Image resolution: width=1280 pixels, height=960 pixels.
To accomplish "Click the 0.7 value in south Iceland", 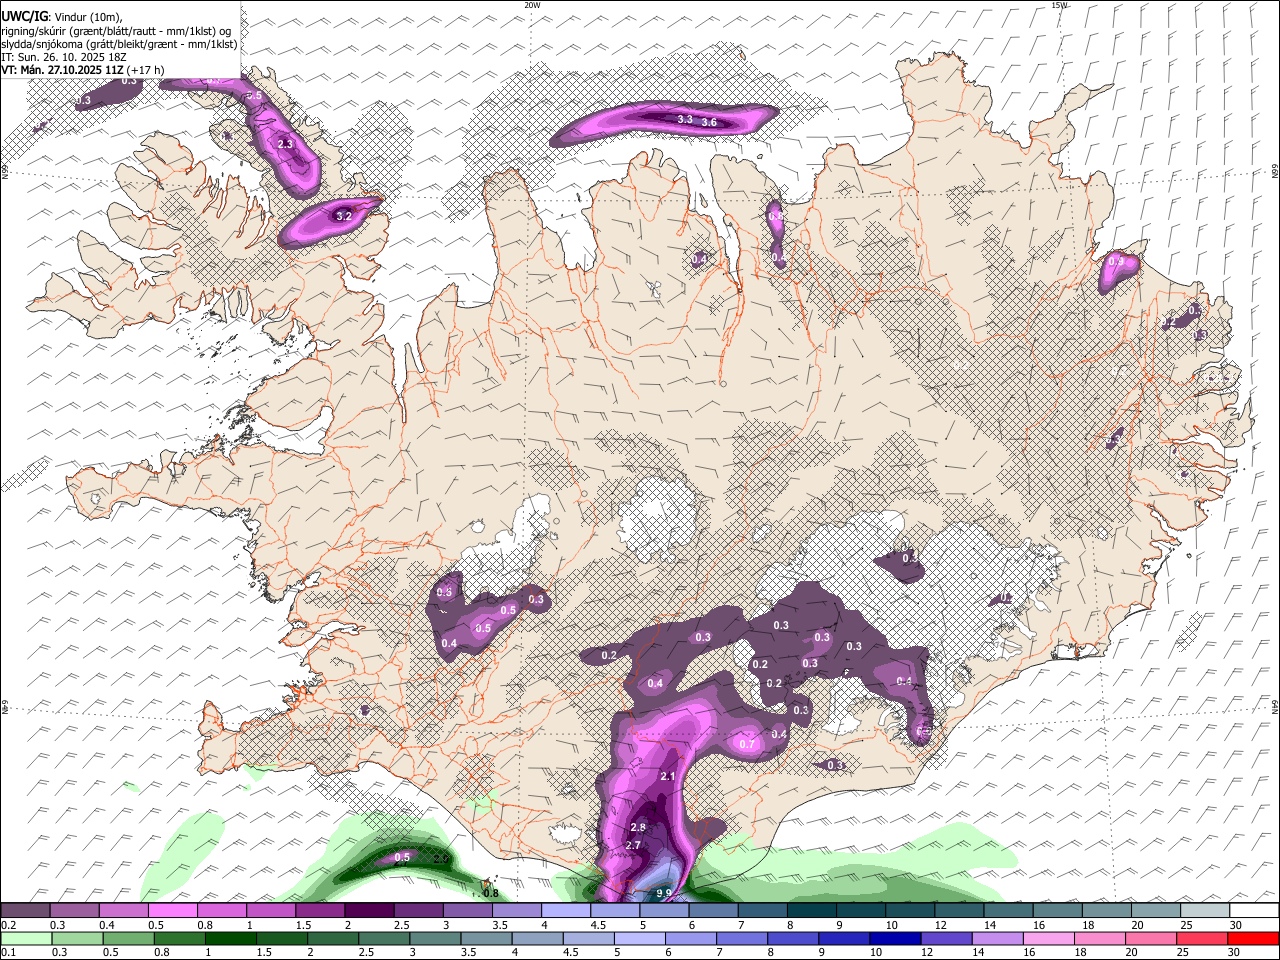I will pyautogui.click(x=746, y=744).
